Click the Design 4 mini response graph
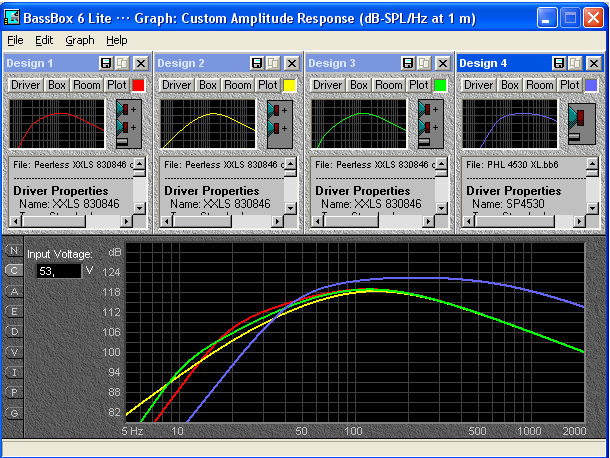 pos(510,124)
